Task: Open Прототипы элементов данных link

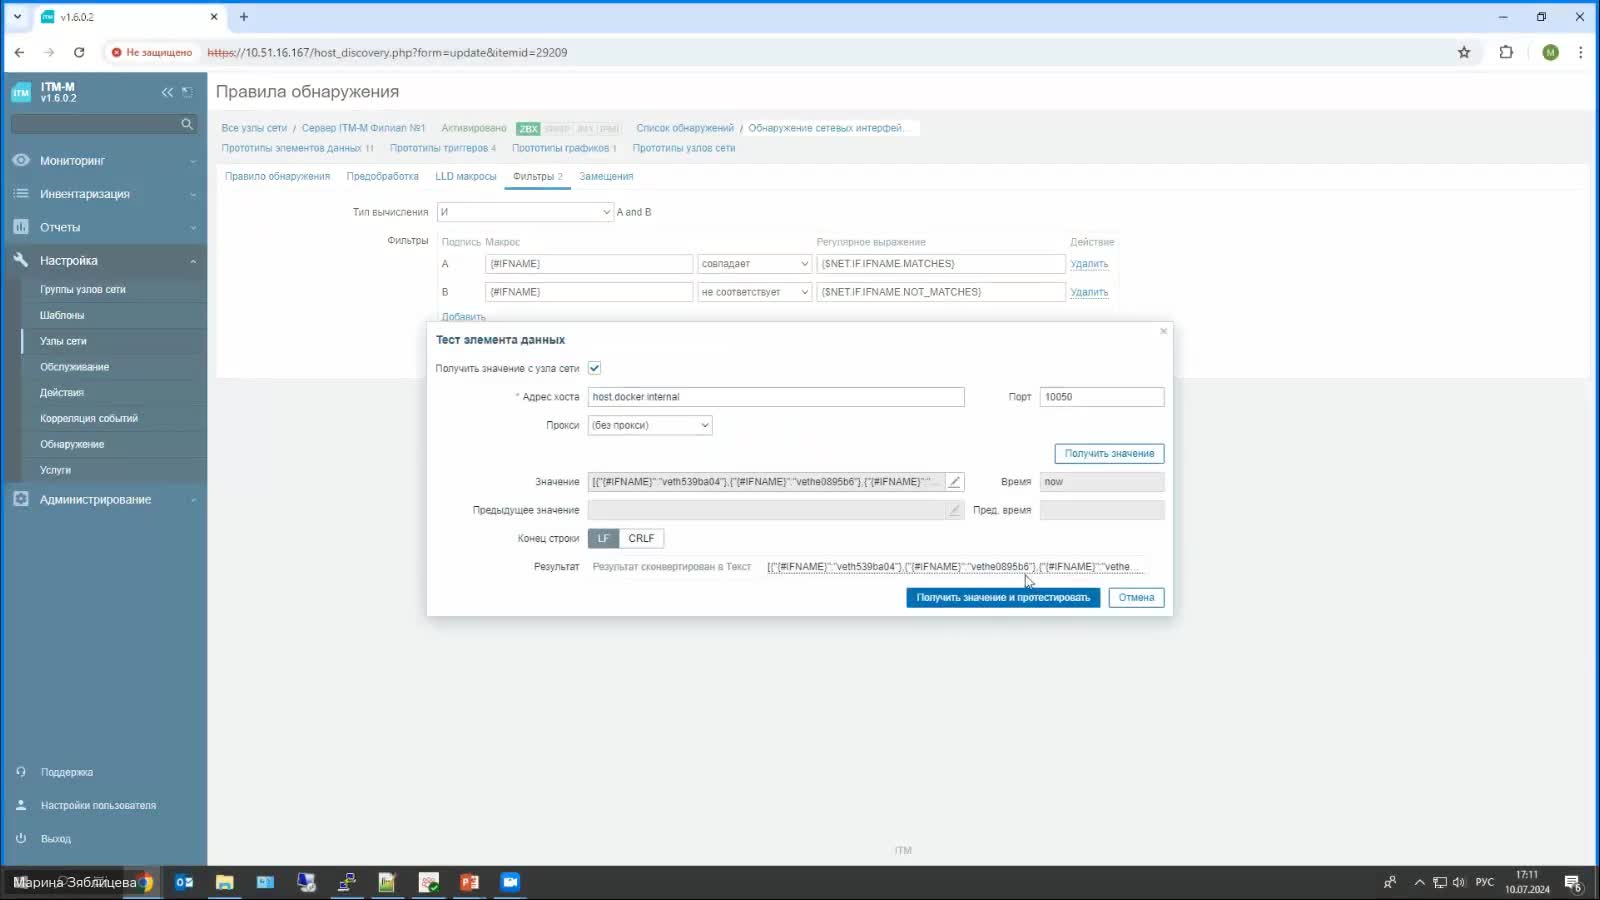Action: click(297, 148)
